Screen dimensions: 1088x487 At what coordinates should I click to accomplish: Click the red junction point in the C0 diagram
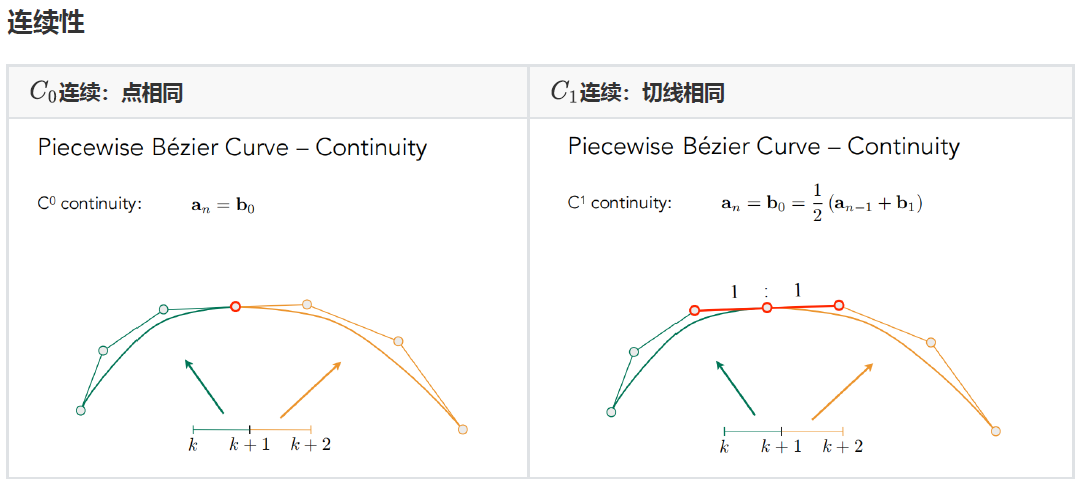235,307
